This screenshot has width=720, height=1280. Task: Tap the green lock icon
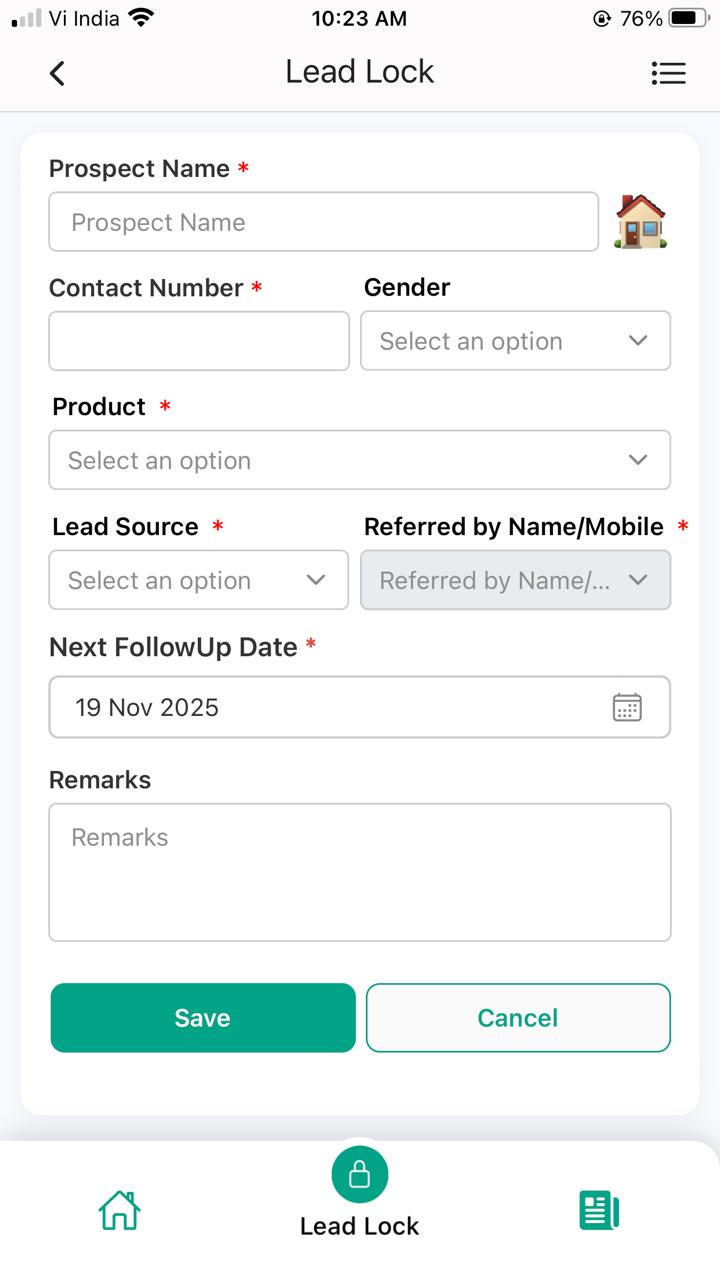pos(360,1174)
